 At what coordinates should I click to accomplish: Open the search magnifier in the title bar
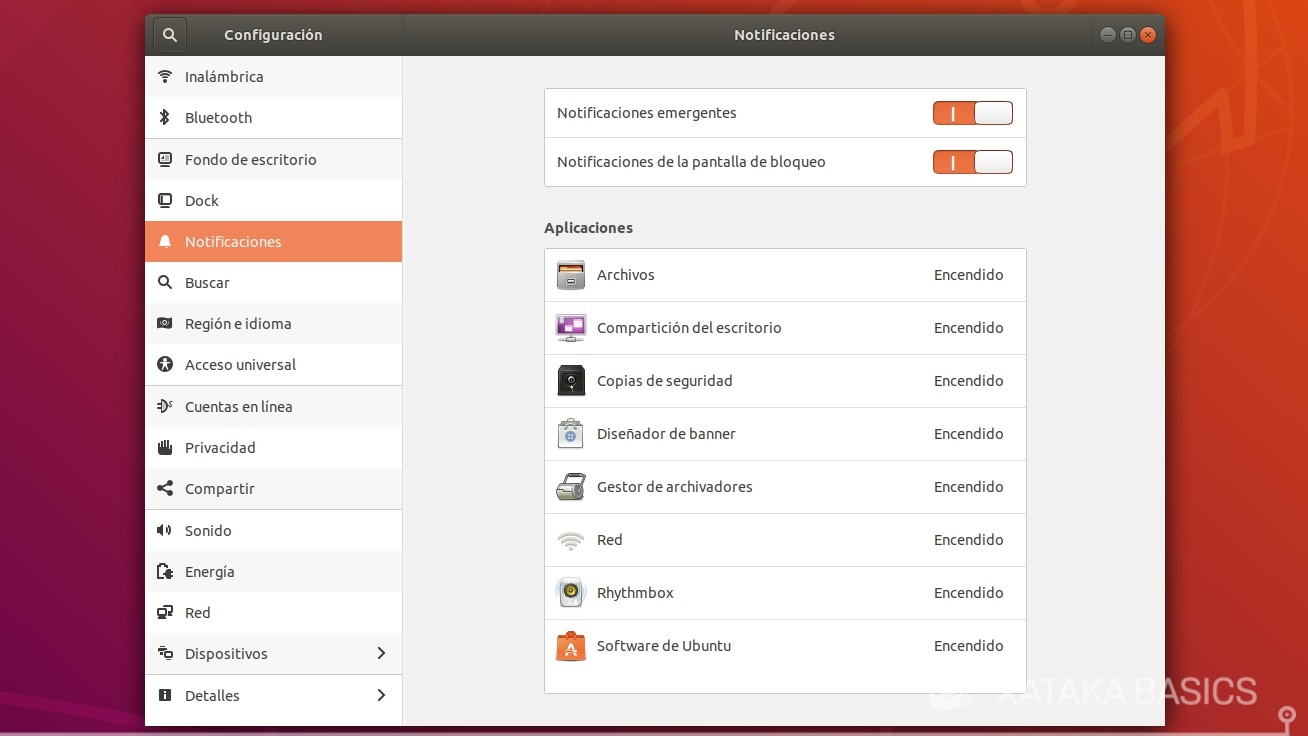click(169, 33)
